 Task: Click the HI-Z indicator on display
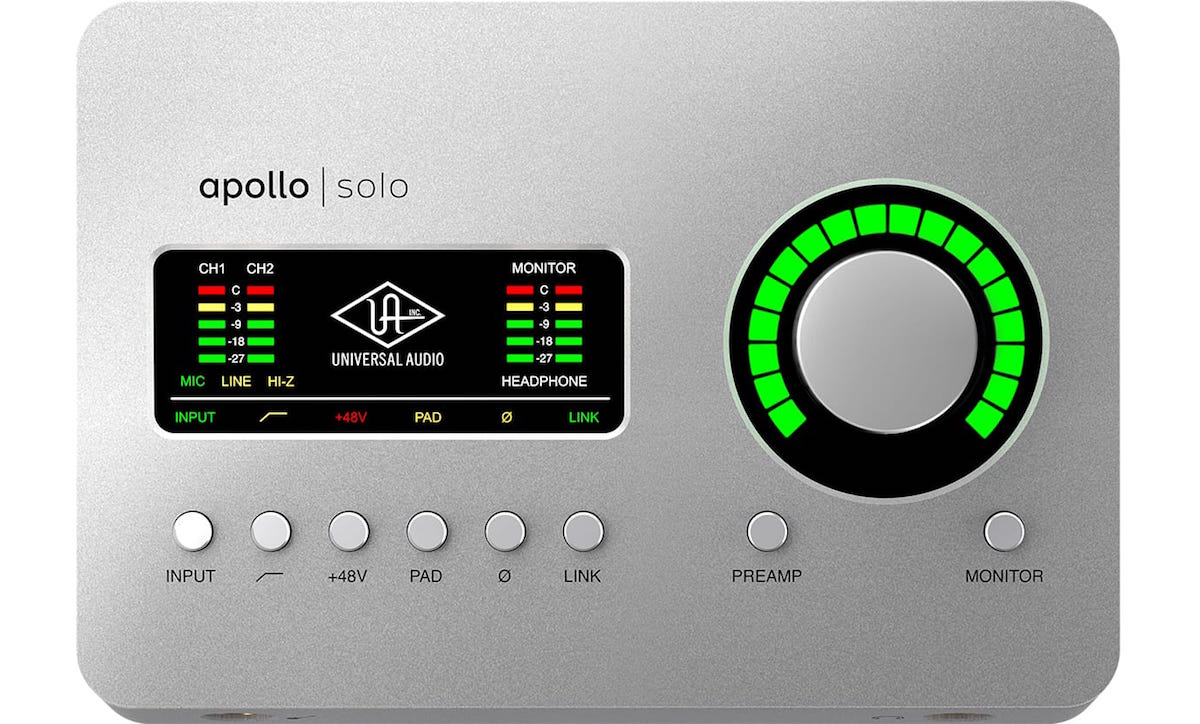point(281,381)
